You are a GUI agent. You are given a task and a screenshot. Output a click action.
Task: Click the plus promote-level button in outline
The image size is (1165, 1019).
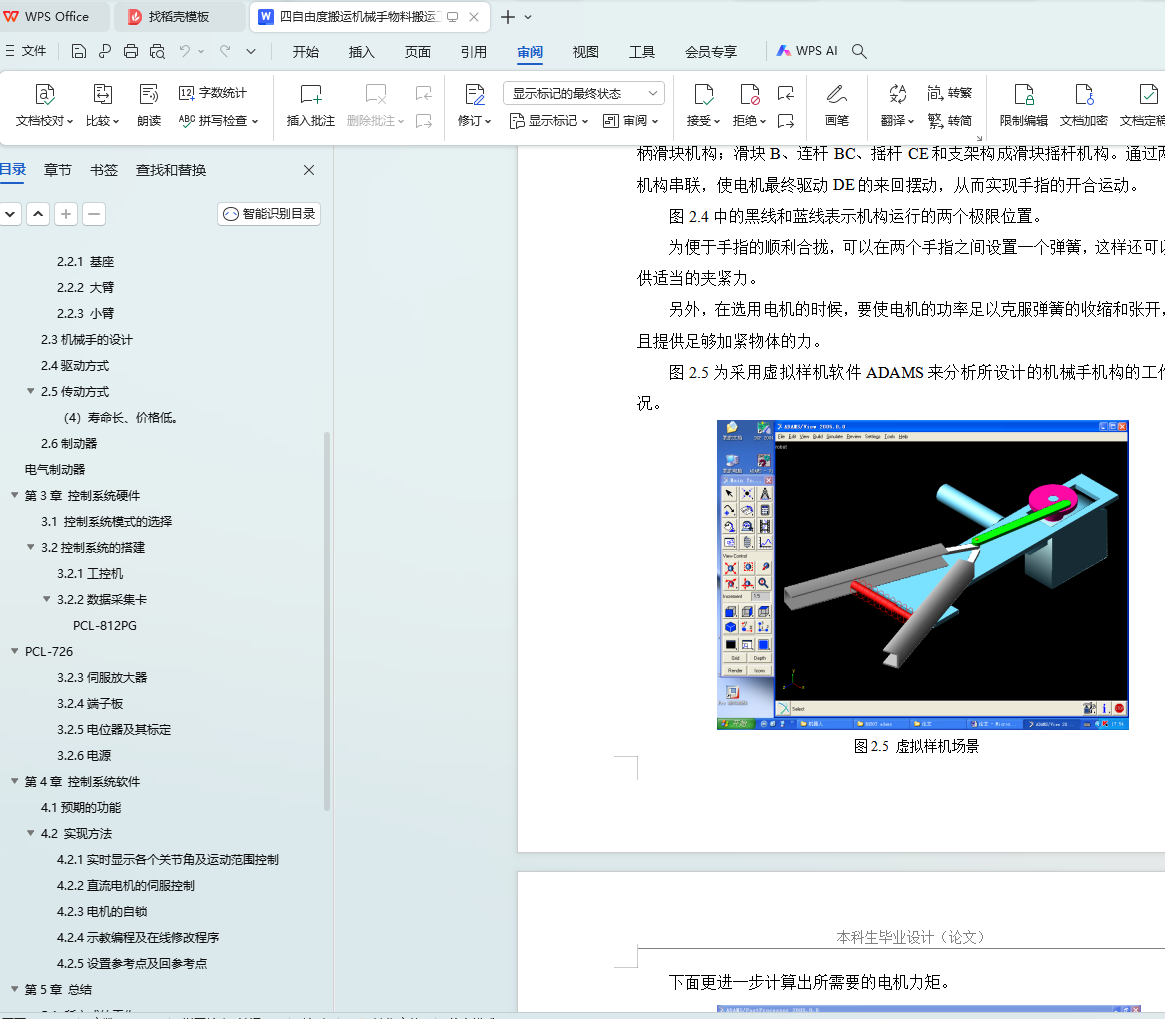point(66,214)
